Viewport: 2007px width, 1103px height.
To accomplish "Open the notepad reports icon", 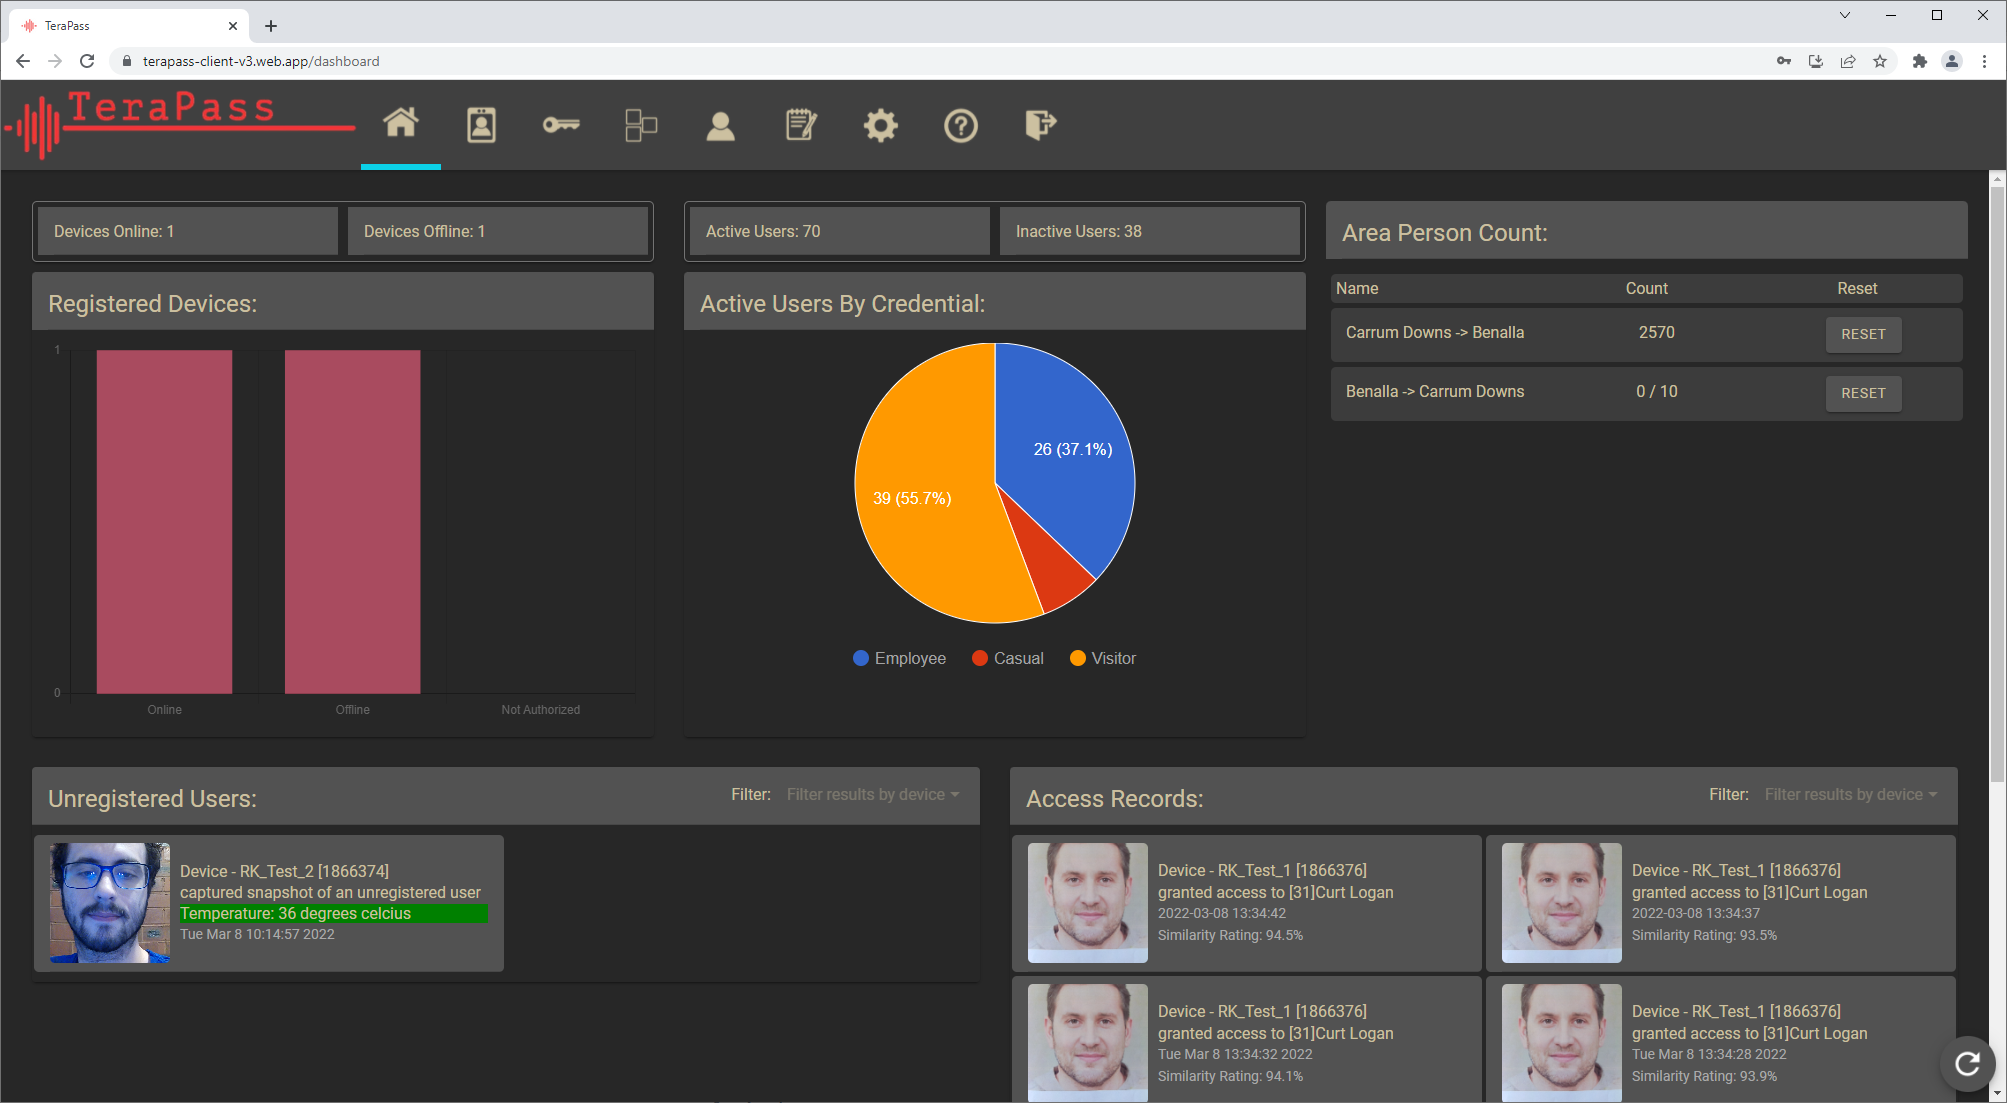I will 801,125.
